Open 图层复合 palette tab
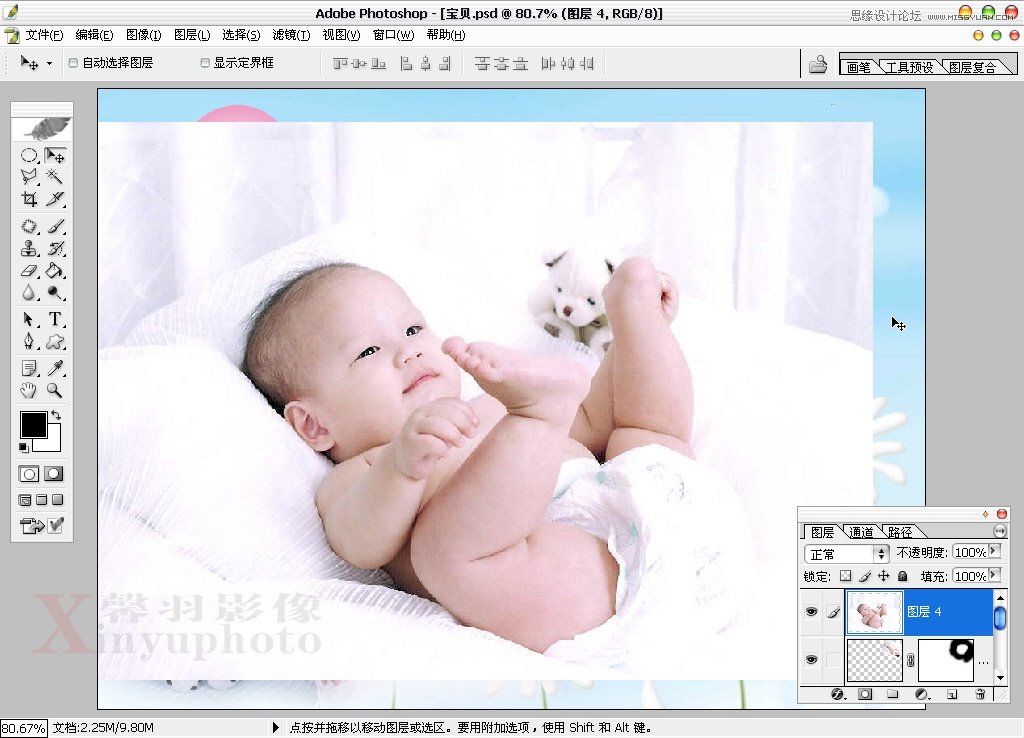 point(972,67)
